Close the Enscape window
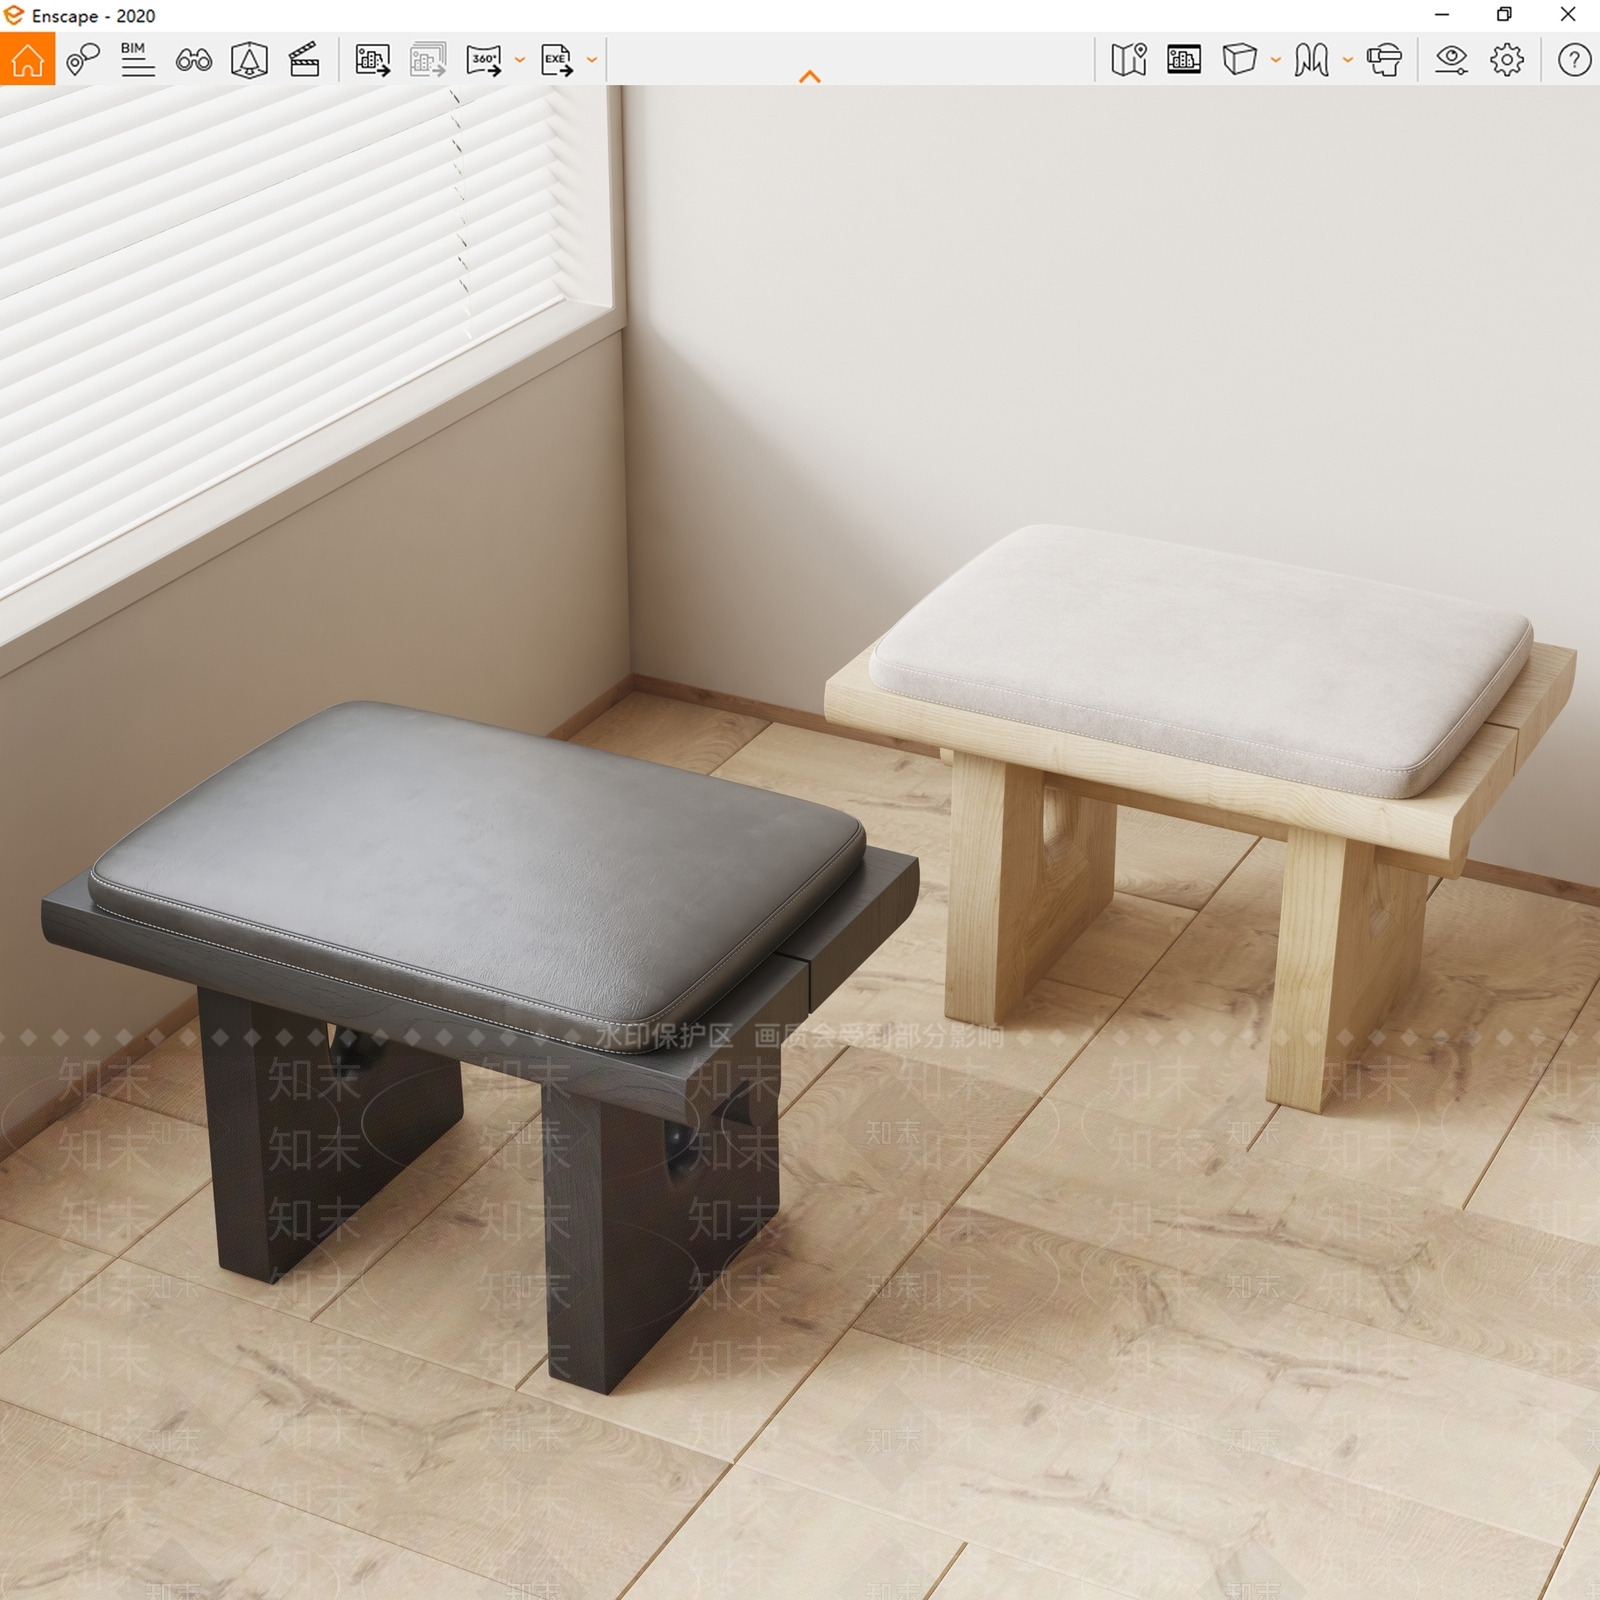1600x1600 pixels. point(1568,15)
